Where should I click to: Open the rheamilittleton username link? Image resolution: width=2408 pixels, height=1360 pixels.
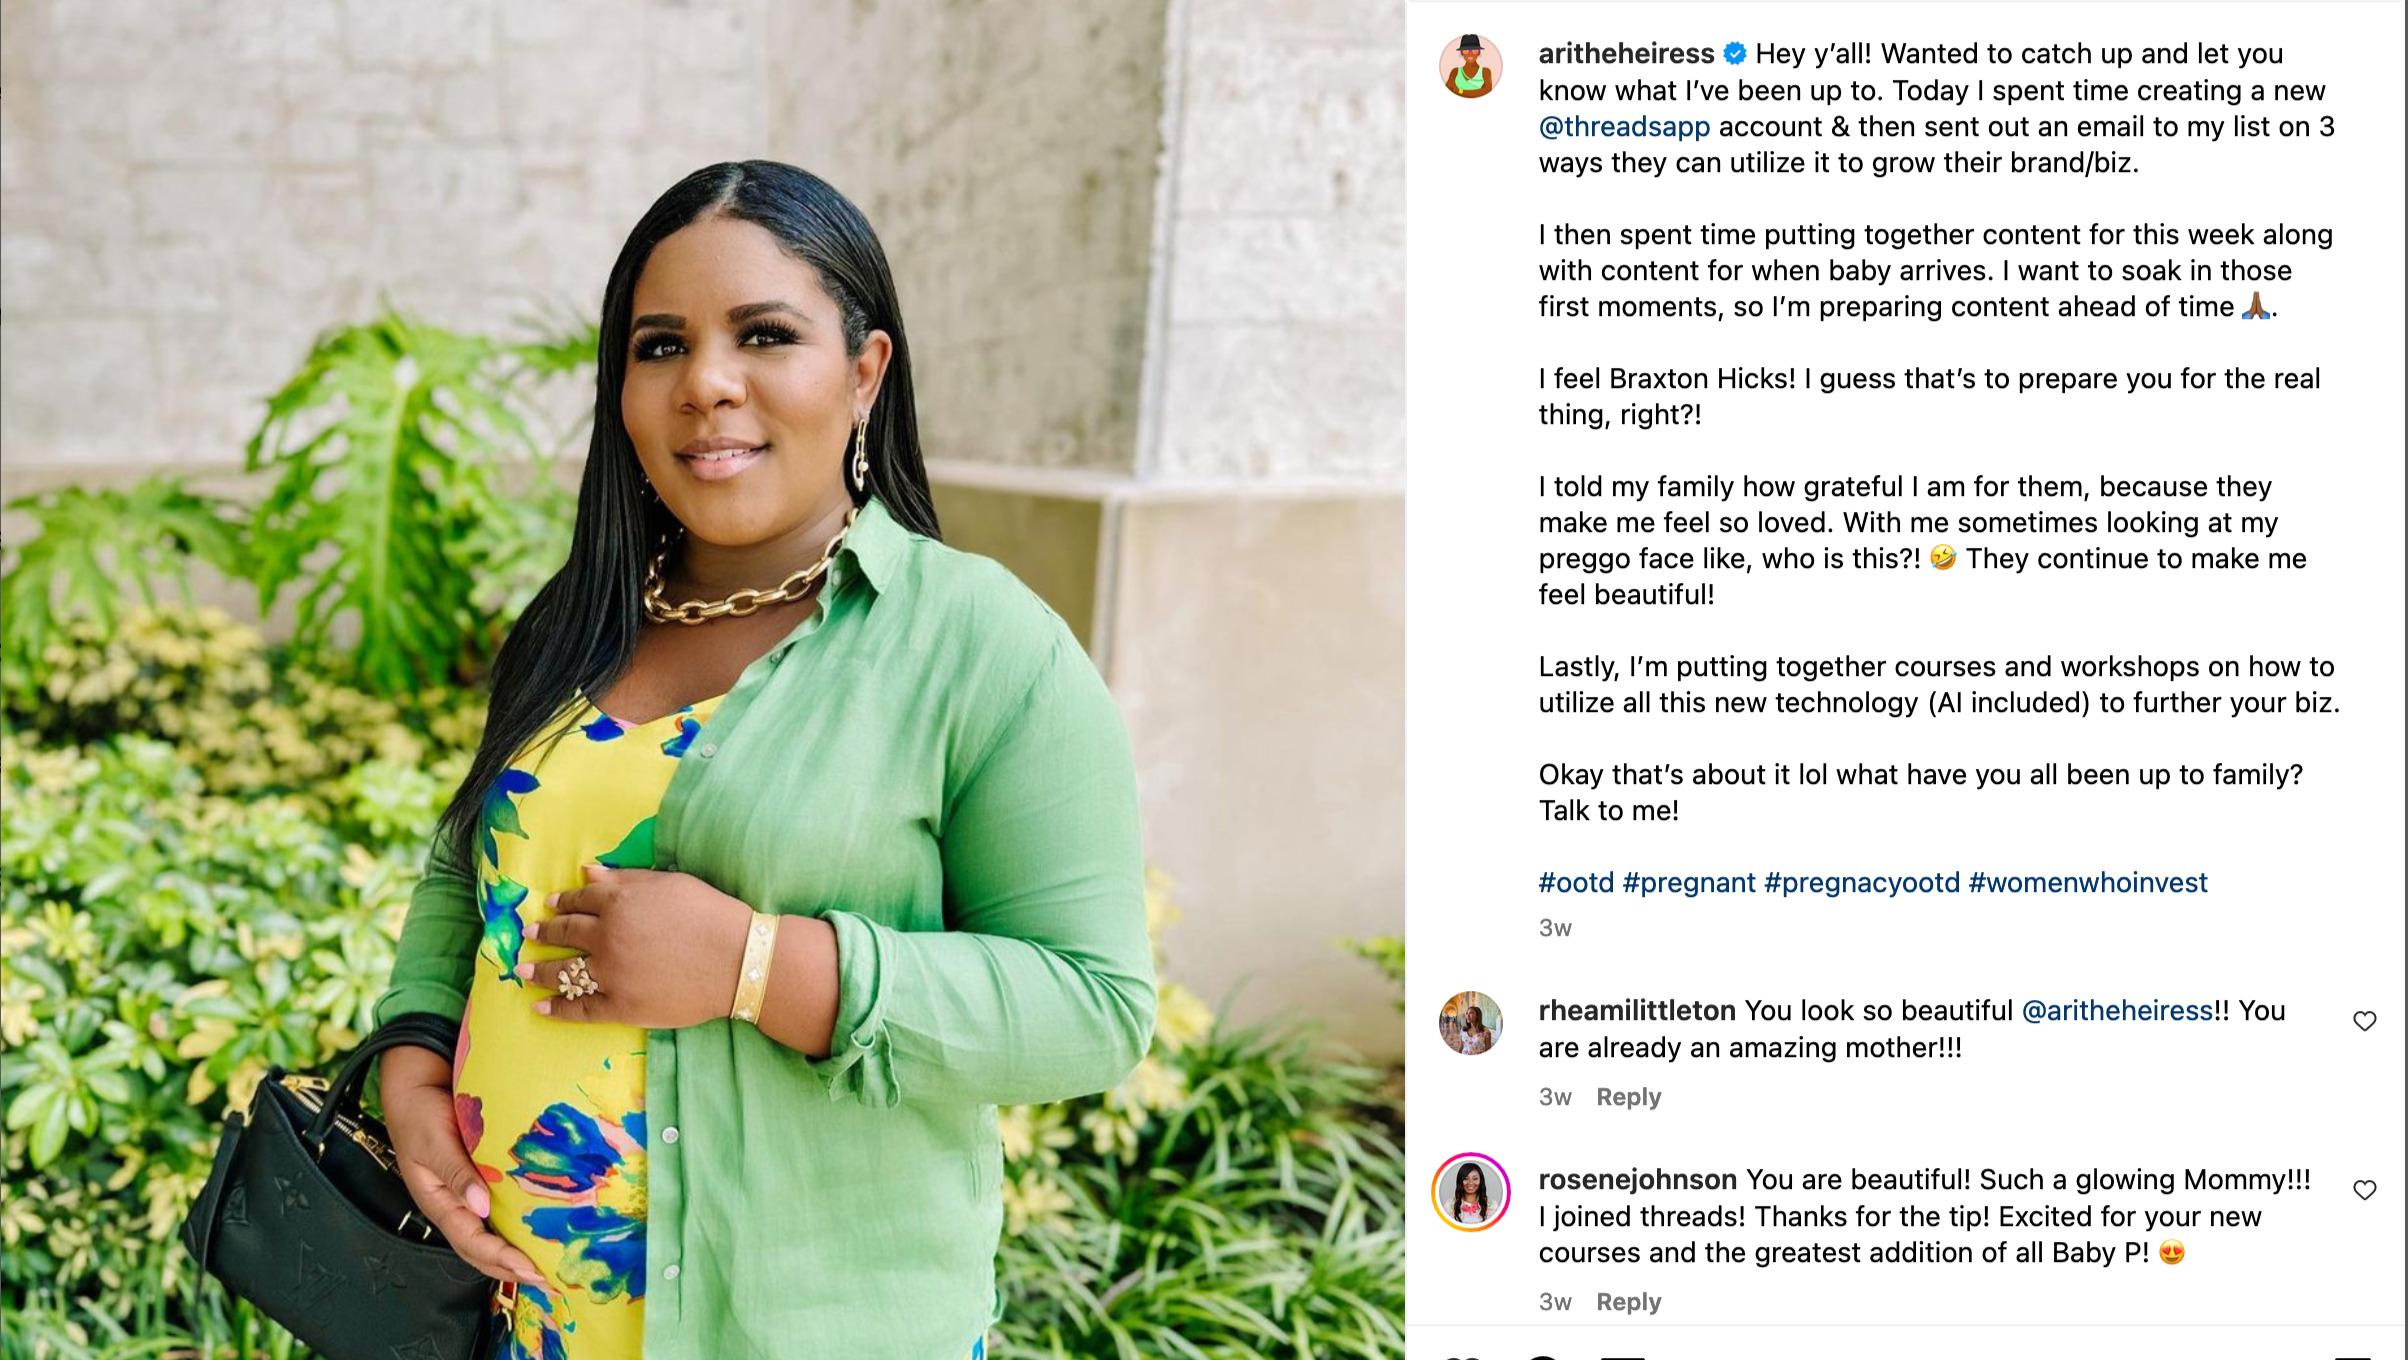click(1637, 1011)
